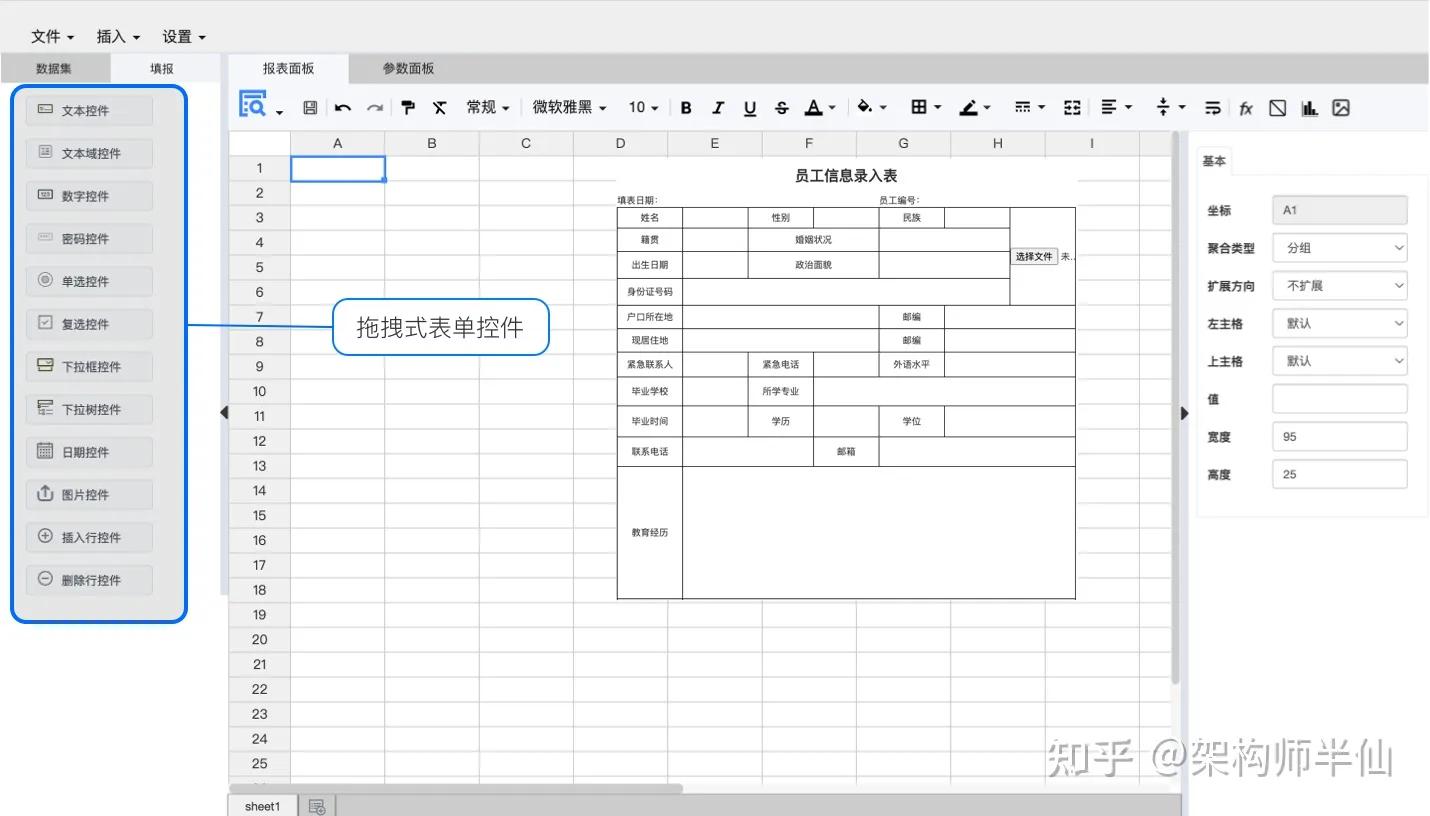1430x816 pixels.
Task: Click the insert image icon
Action: tap(1341, 107)
